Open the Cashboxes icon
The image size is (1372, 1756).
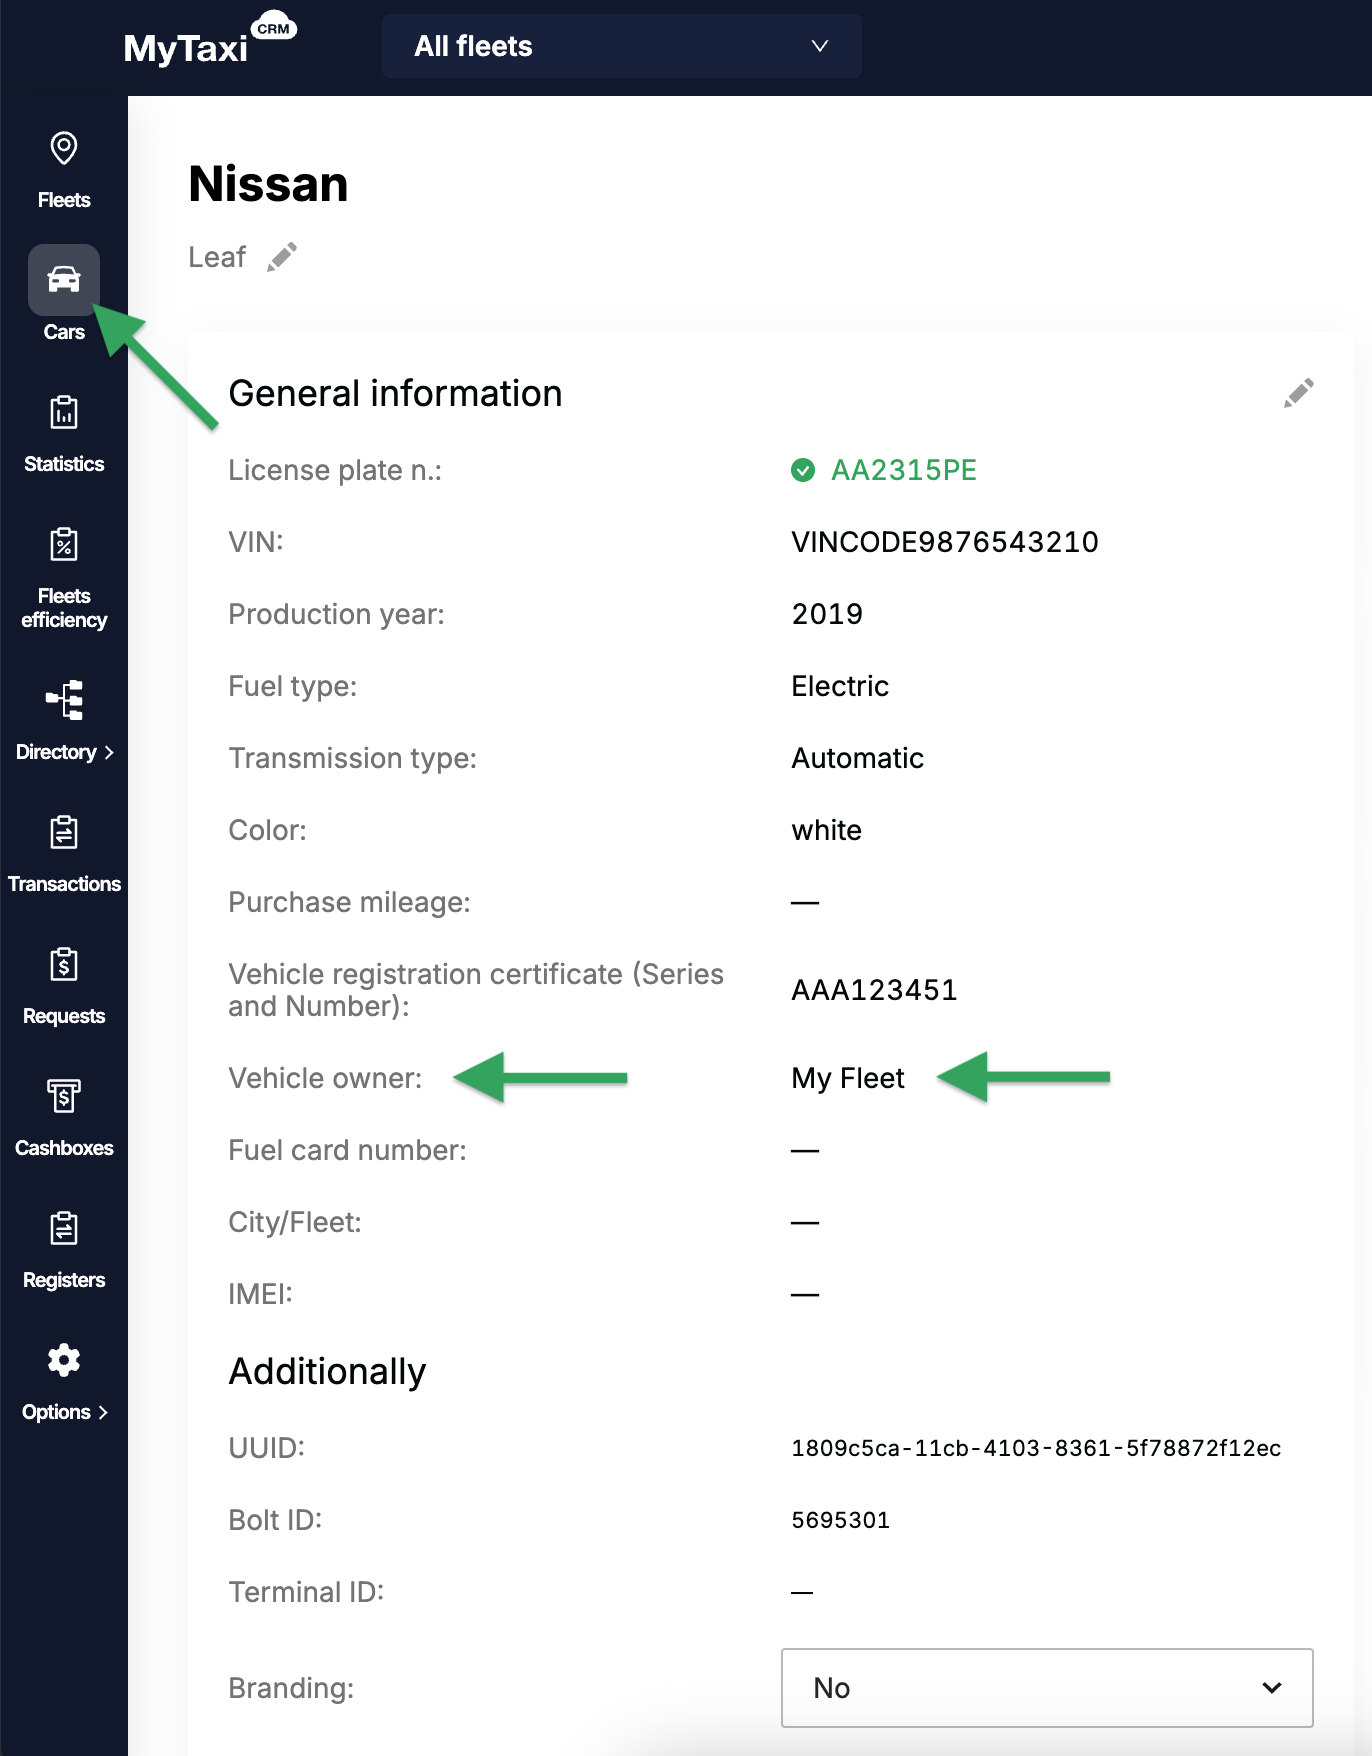tap(64, 1096)
